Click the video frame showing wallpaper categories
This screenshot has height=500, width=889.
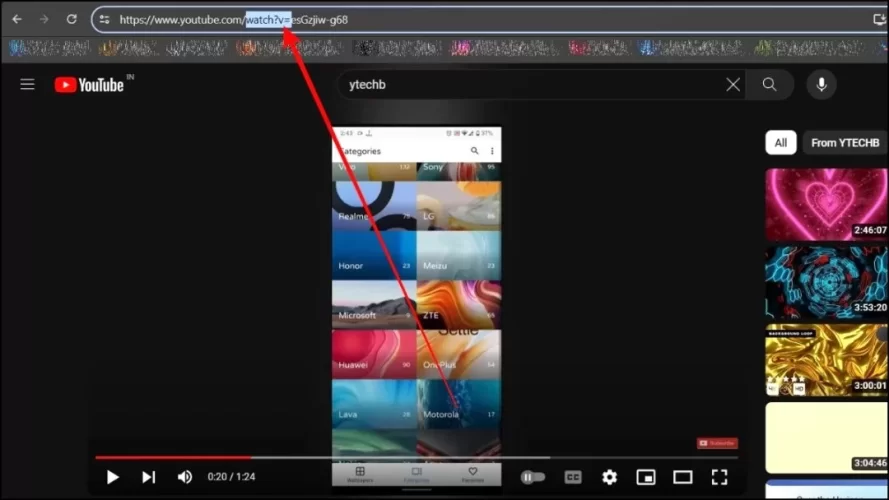tap(417, 306)
